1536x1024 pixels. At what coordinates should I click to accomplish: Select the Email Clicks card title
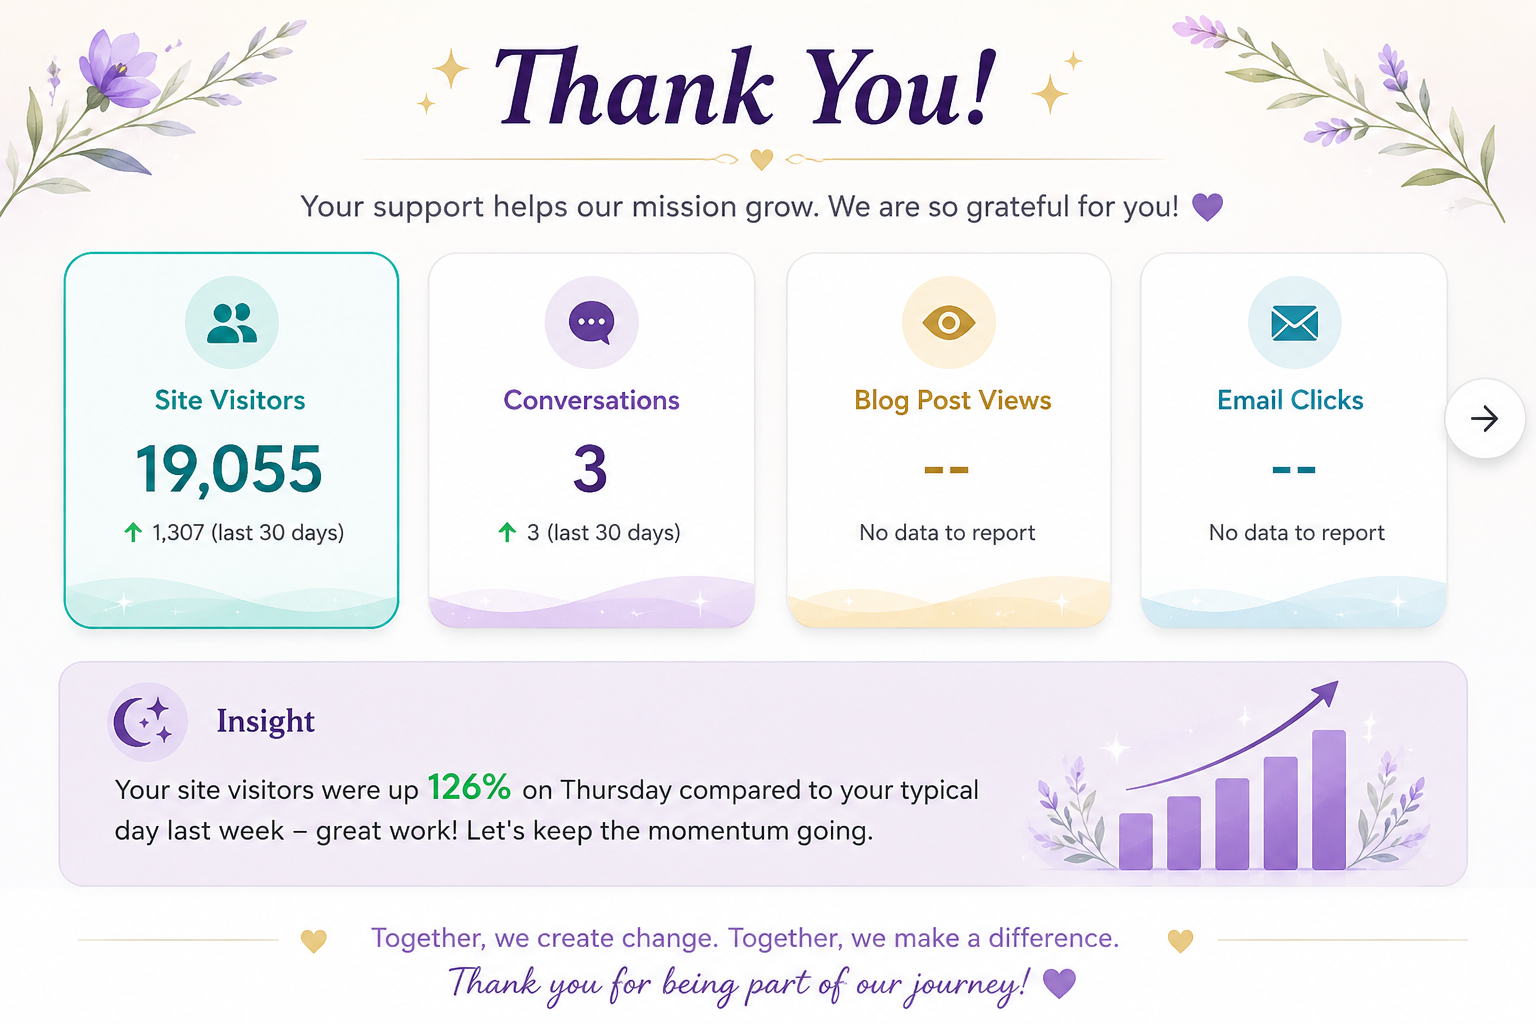tap(1290, 400)
